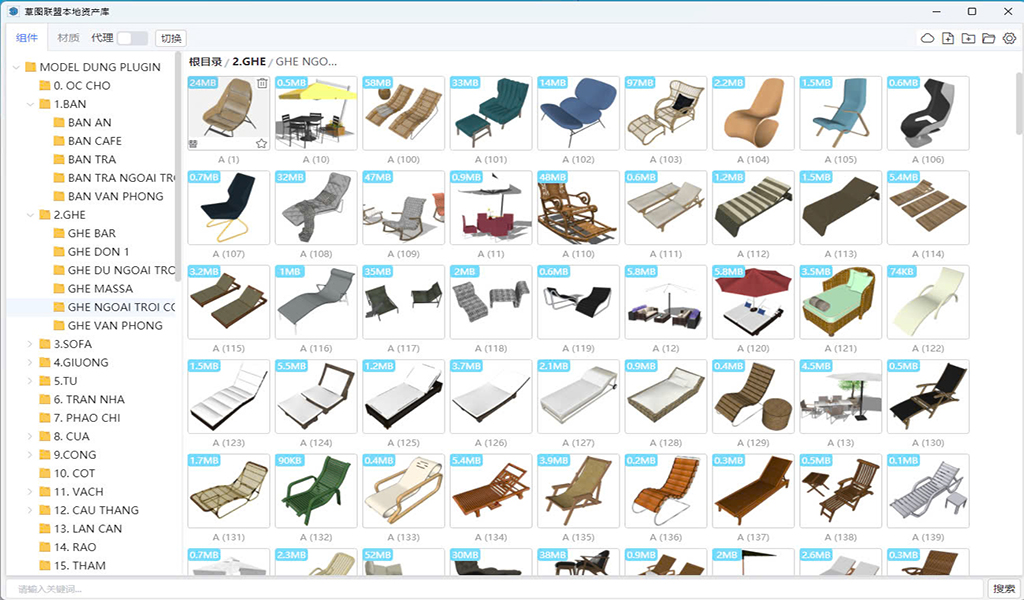This screenshot has width=1024, height=600.
Task: Open the cloud library icon
Action: click(927, 38)
